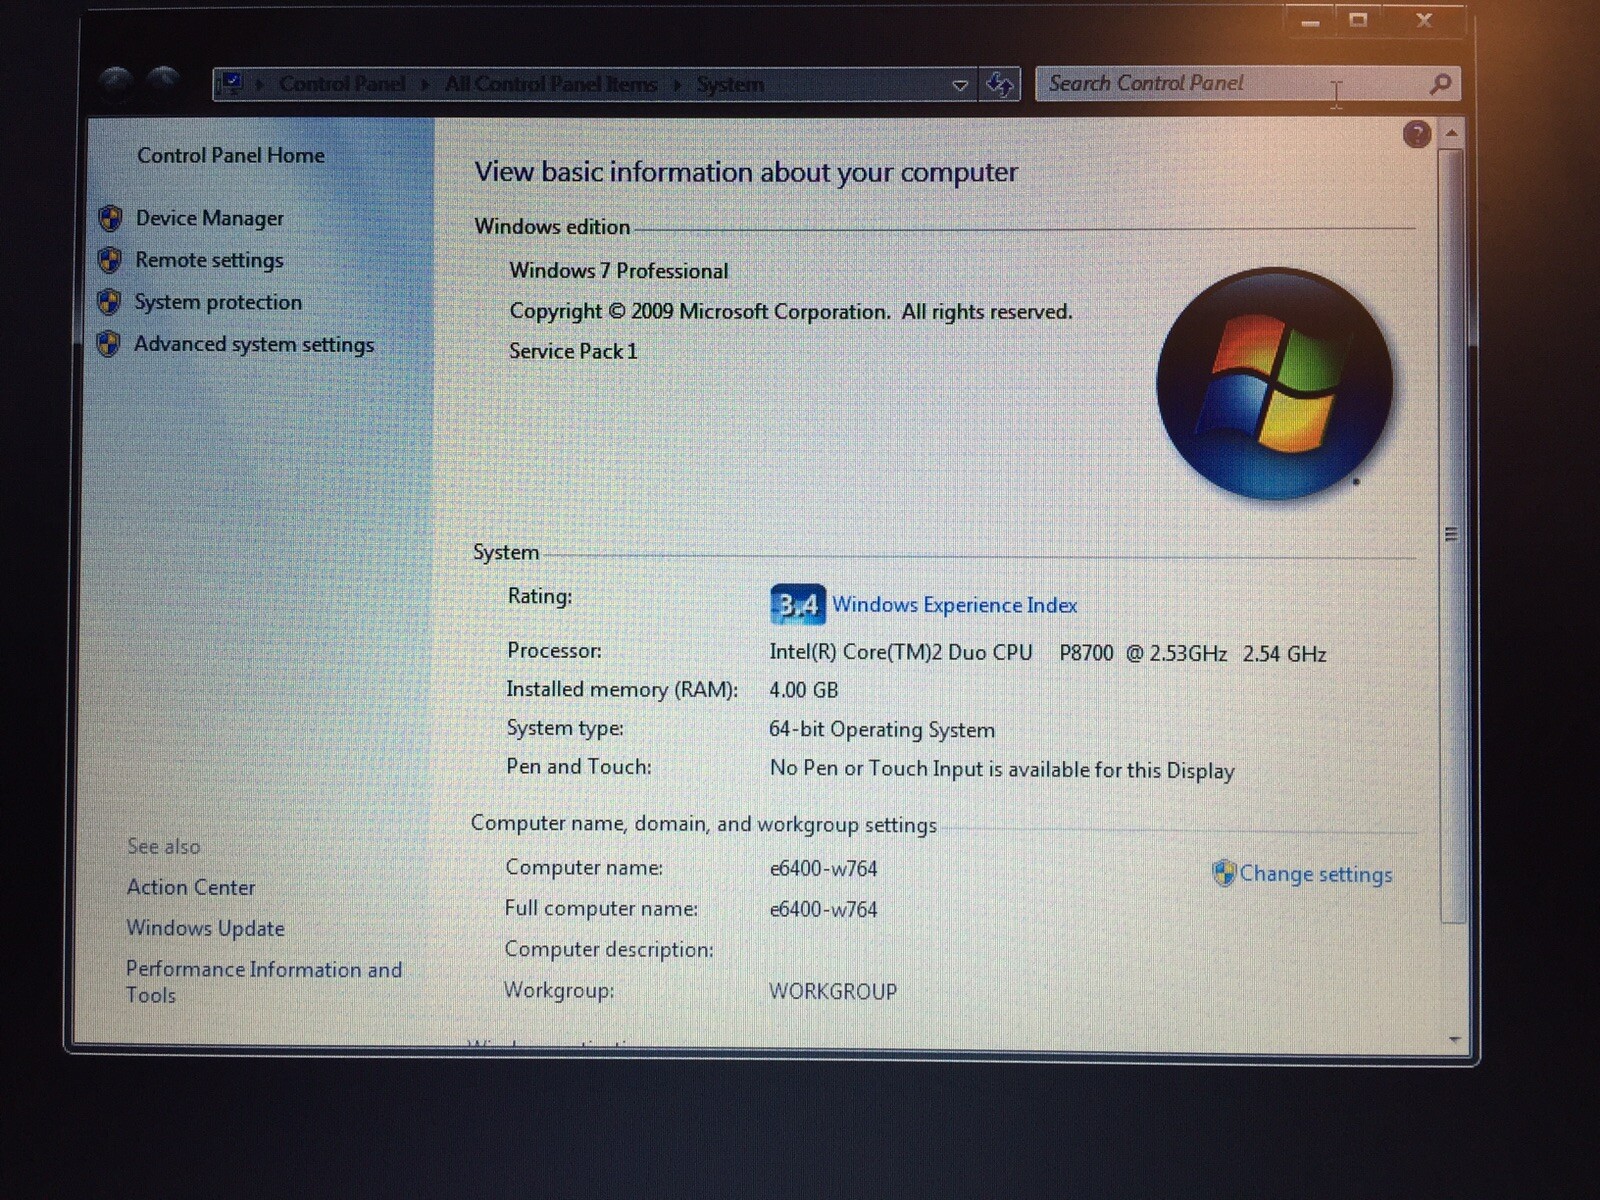Click the 4.00 GB memory value

pyautogui.click(x=804, y=690)
